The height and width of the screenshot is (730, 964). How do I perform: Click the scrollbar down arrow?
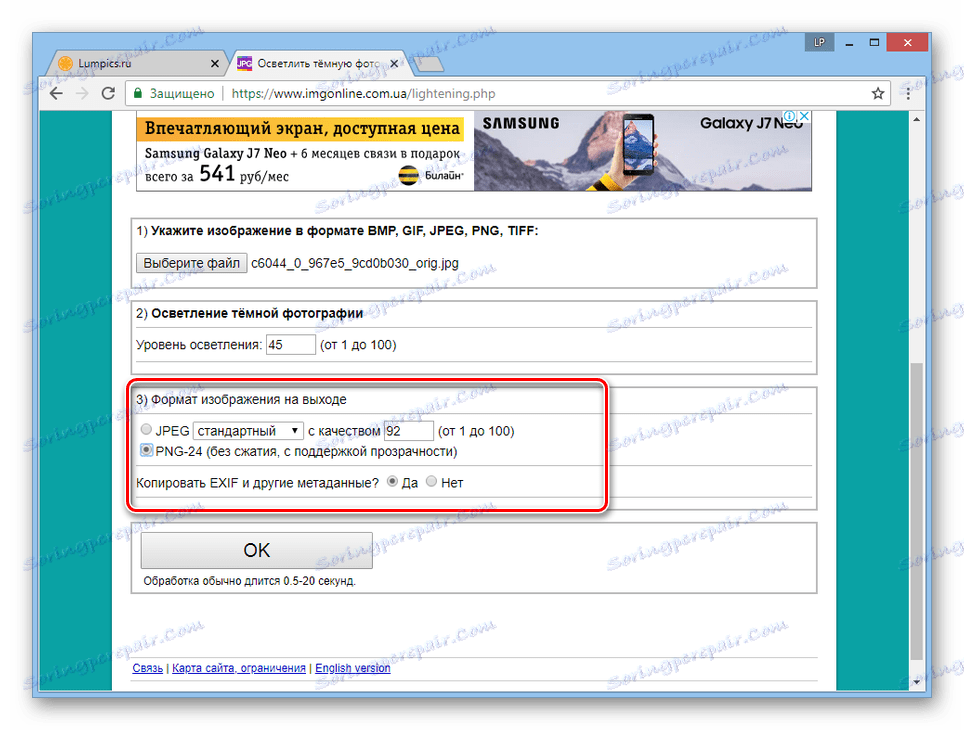tap(916, 681)
